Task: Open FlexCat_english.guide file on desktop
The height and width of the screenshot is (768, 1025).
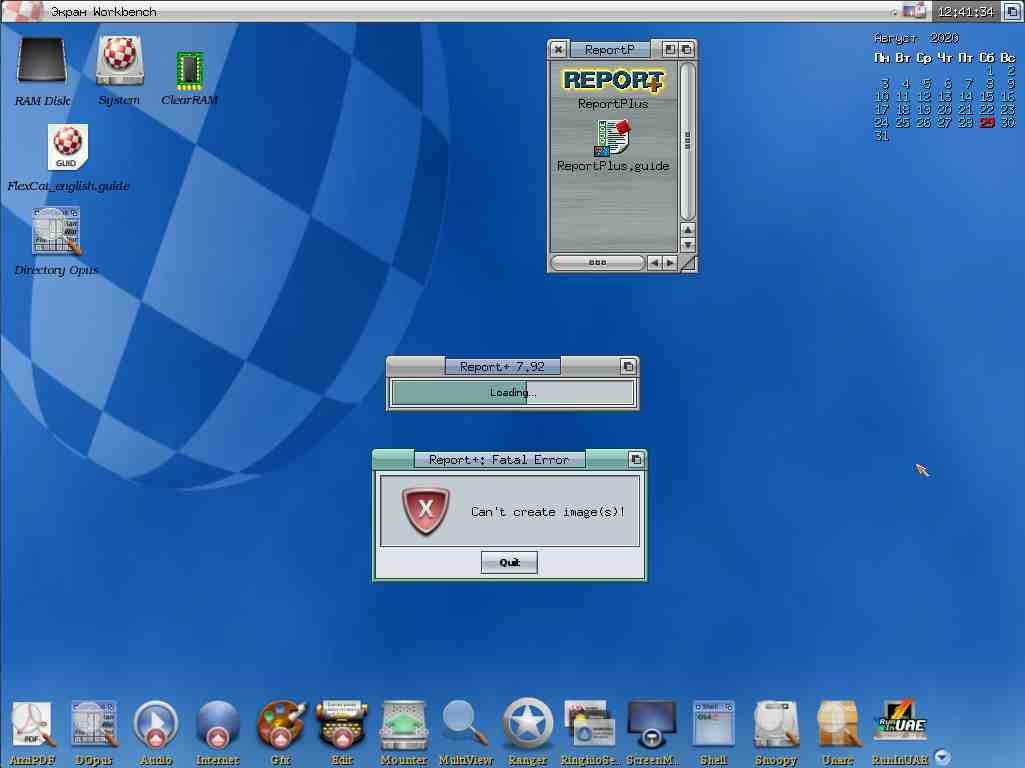Action: pyautogui.click(x=68, y=149)
